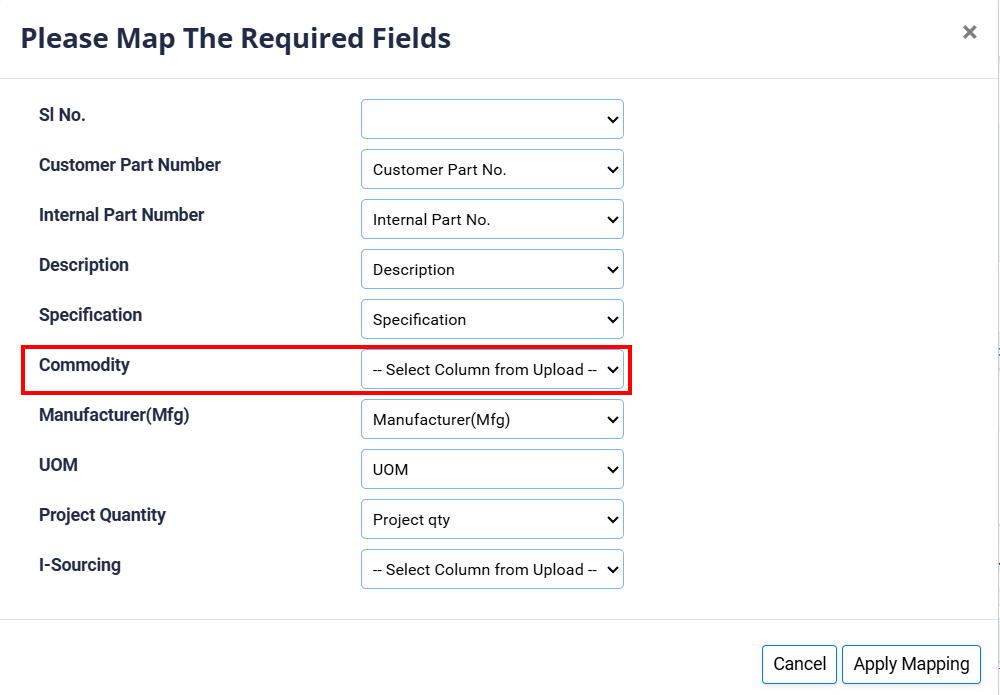The height and width of the screenshot is (695, 1000).
Task: Expand the Customer Part Number mapping dropdown
Action: [492, 169]
